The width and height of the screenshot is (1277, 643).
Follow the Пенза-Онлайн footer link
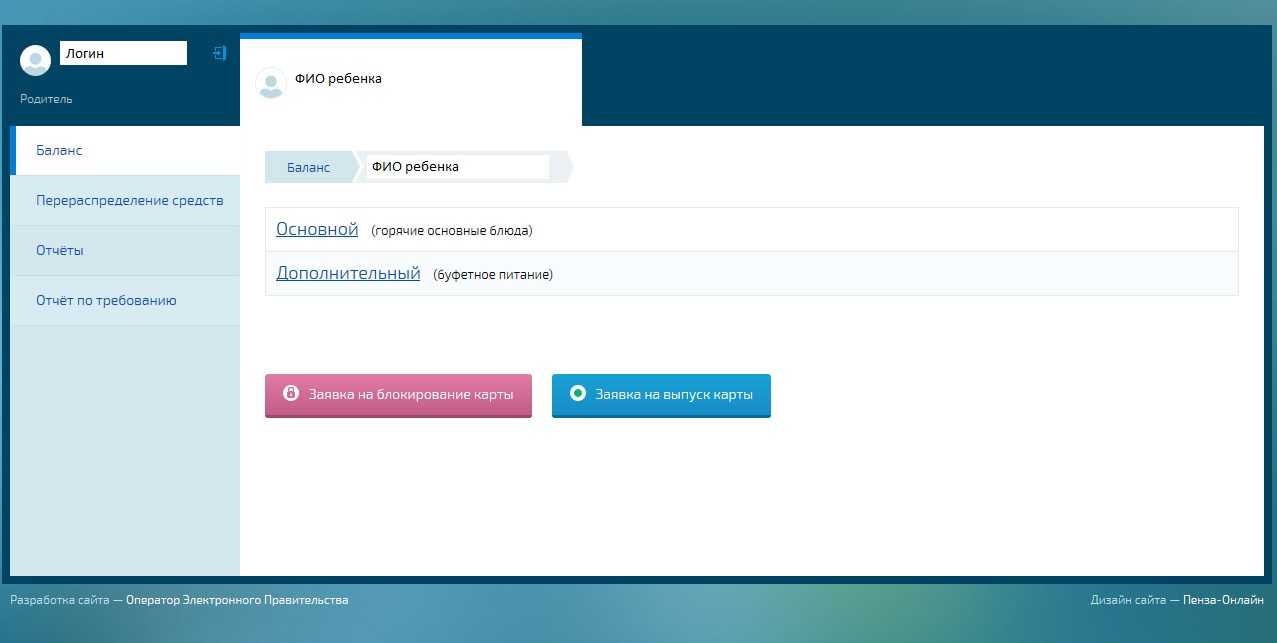[1223, 600]
